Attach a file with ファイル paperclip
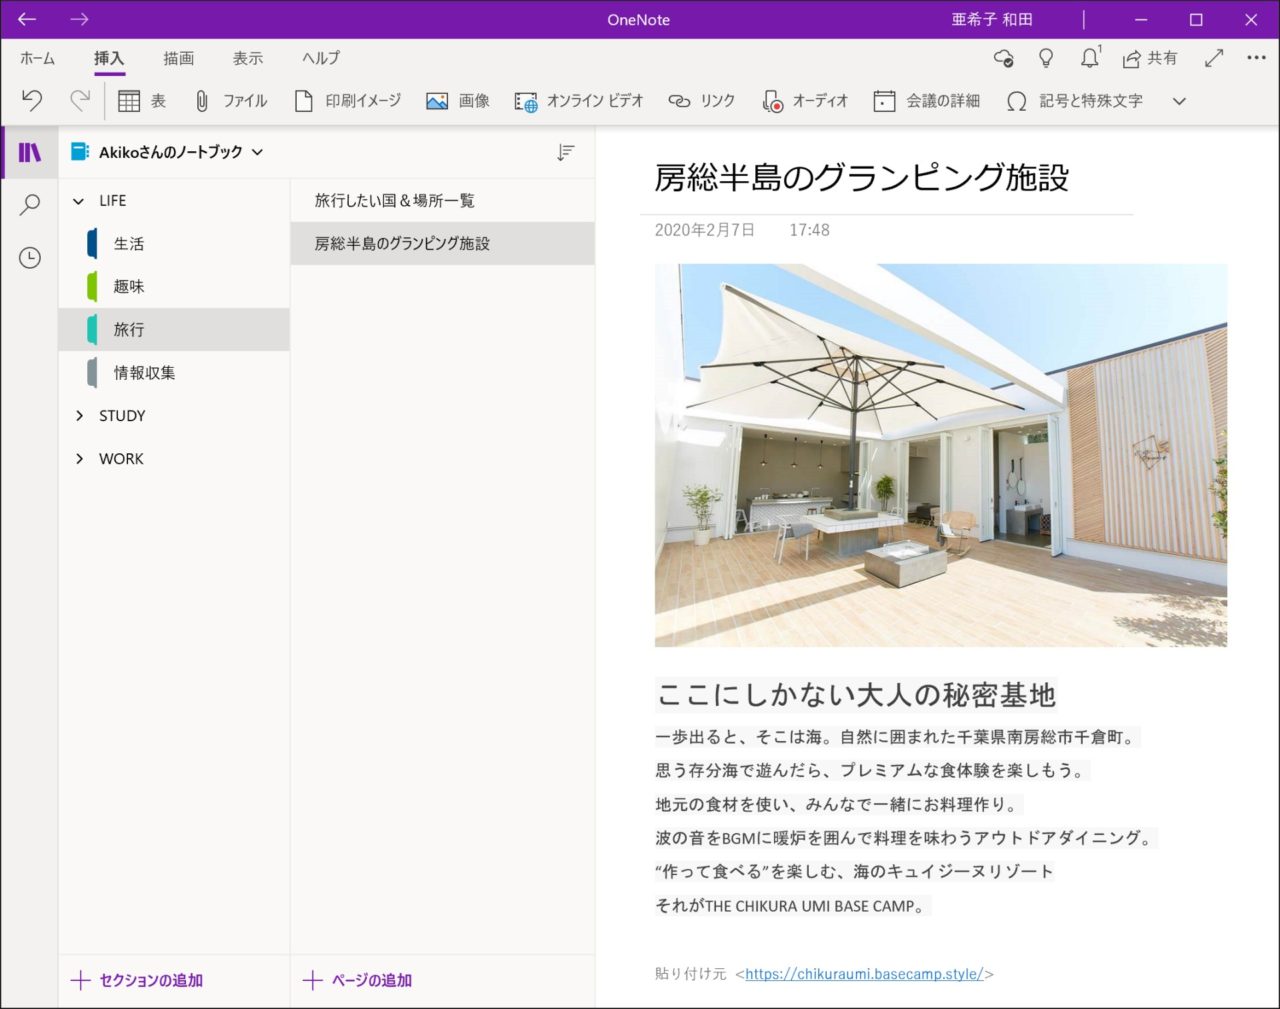 click(231, 101)
